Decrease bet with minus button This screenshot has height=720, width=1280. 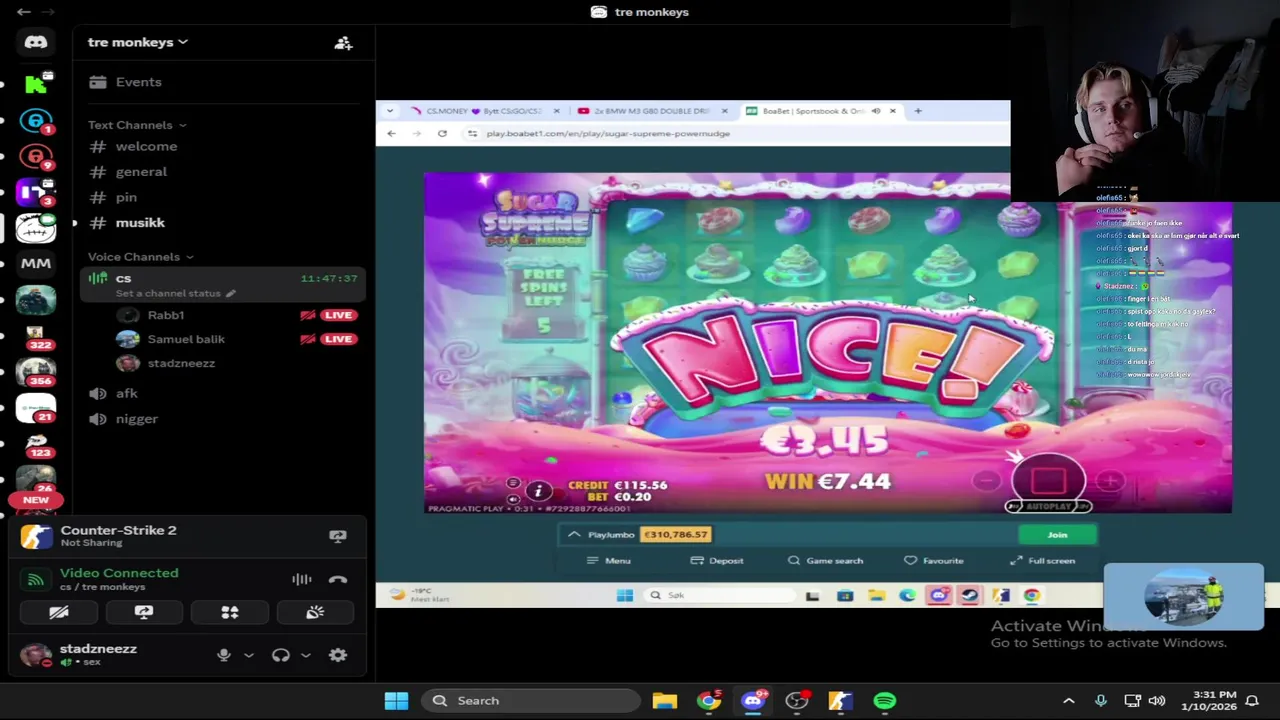[x=985, y=482]
